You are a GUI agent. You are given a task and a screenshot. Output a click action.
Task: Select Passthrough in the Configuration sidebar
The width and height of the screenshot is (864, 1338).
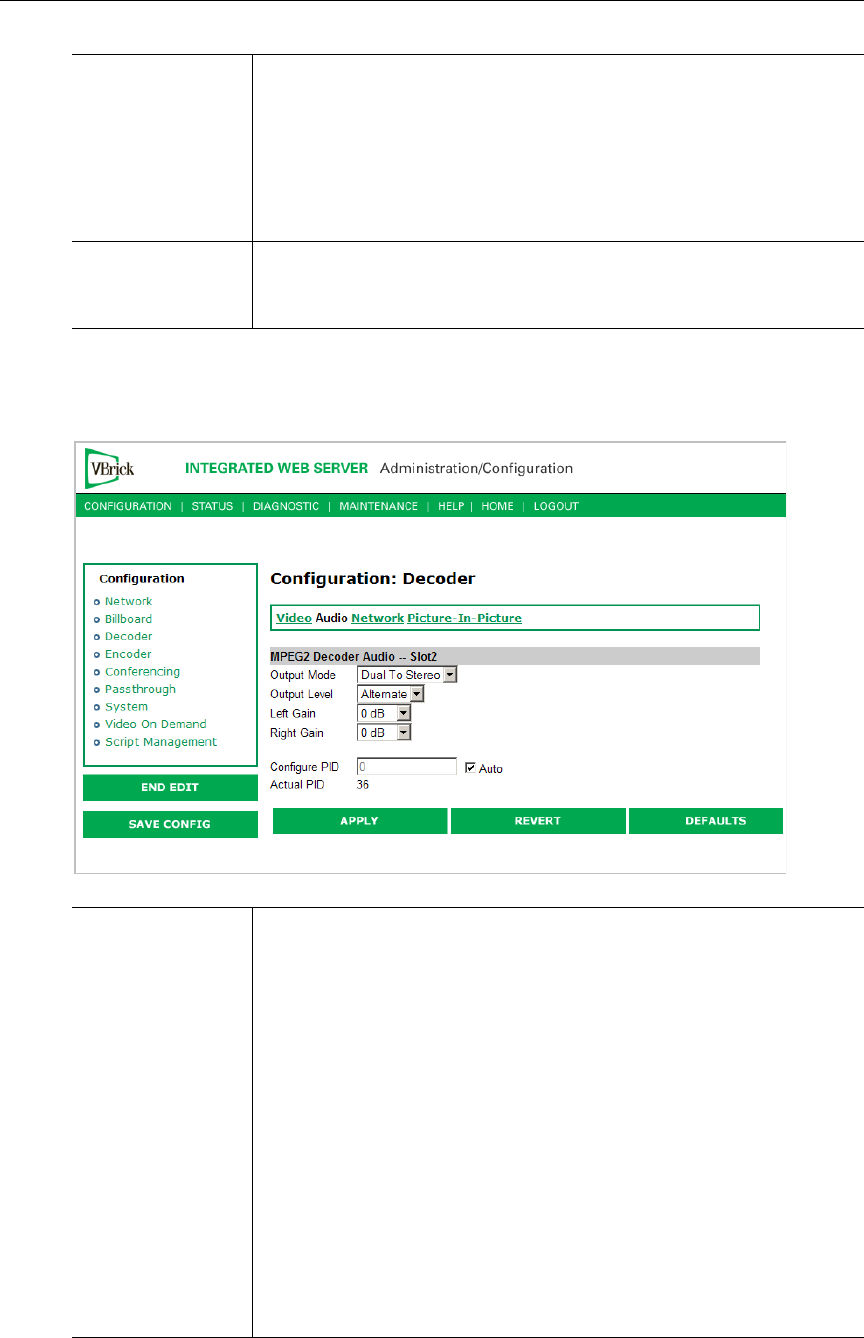(140, 689)
